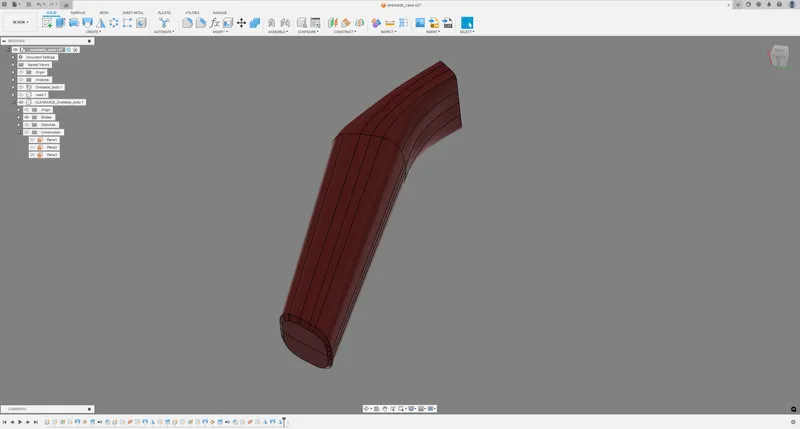Click the Extrude tool icon
Viewport: 800px width, 429px height.
tap(60, 22)
